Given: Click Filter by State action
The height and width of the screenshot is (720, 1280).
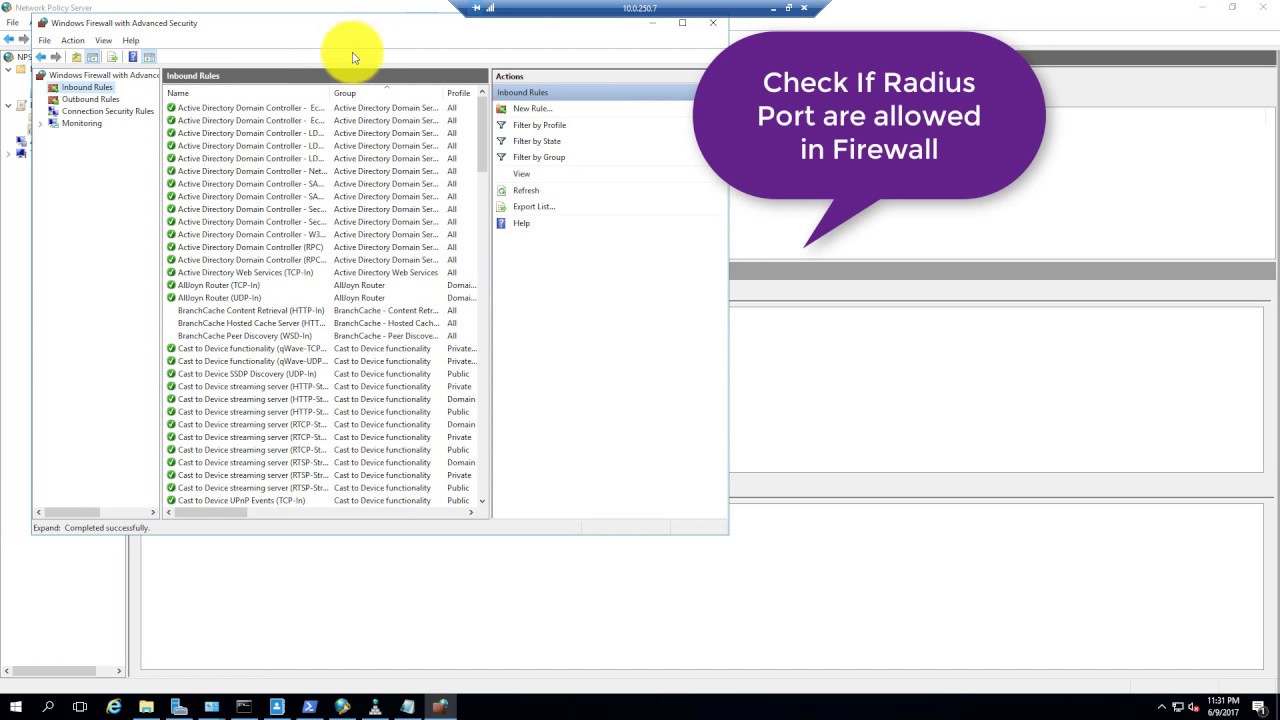Looking at the screenshot, I should [537, 141].
